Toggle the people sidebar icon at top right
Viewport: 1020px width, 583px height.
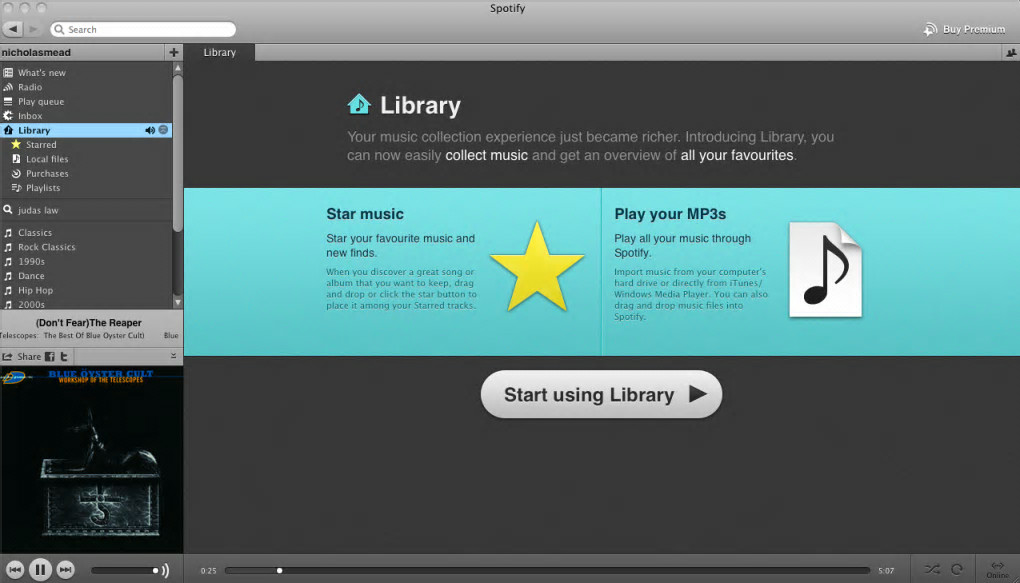click(1011, 53)
